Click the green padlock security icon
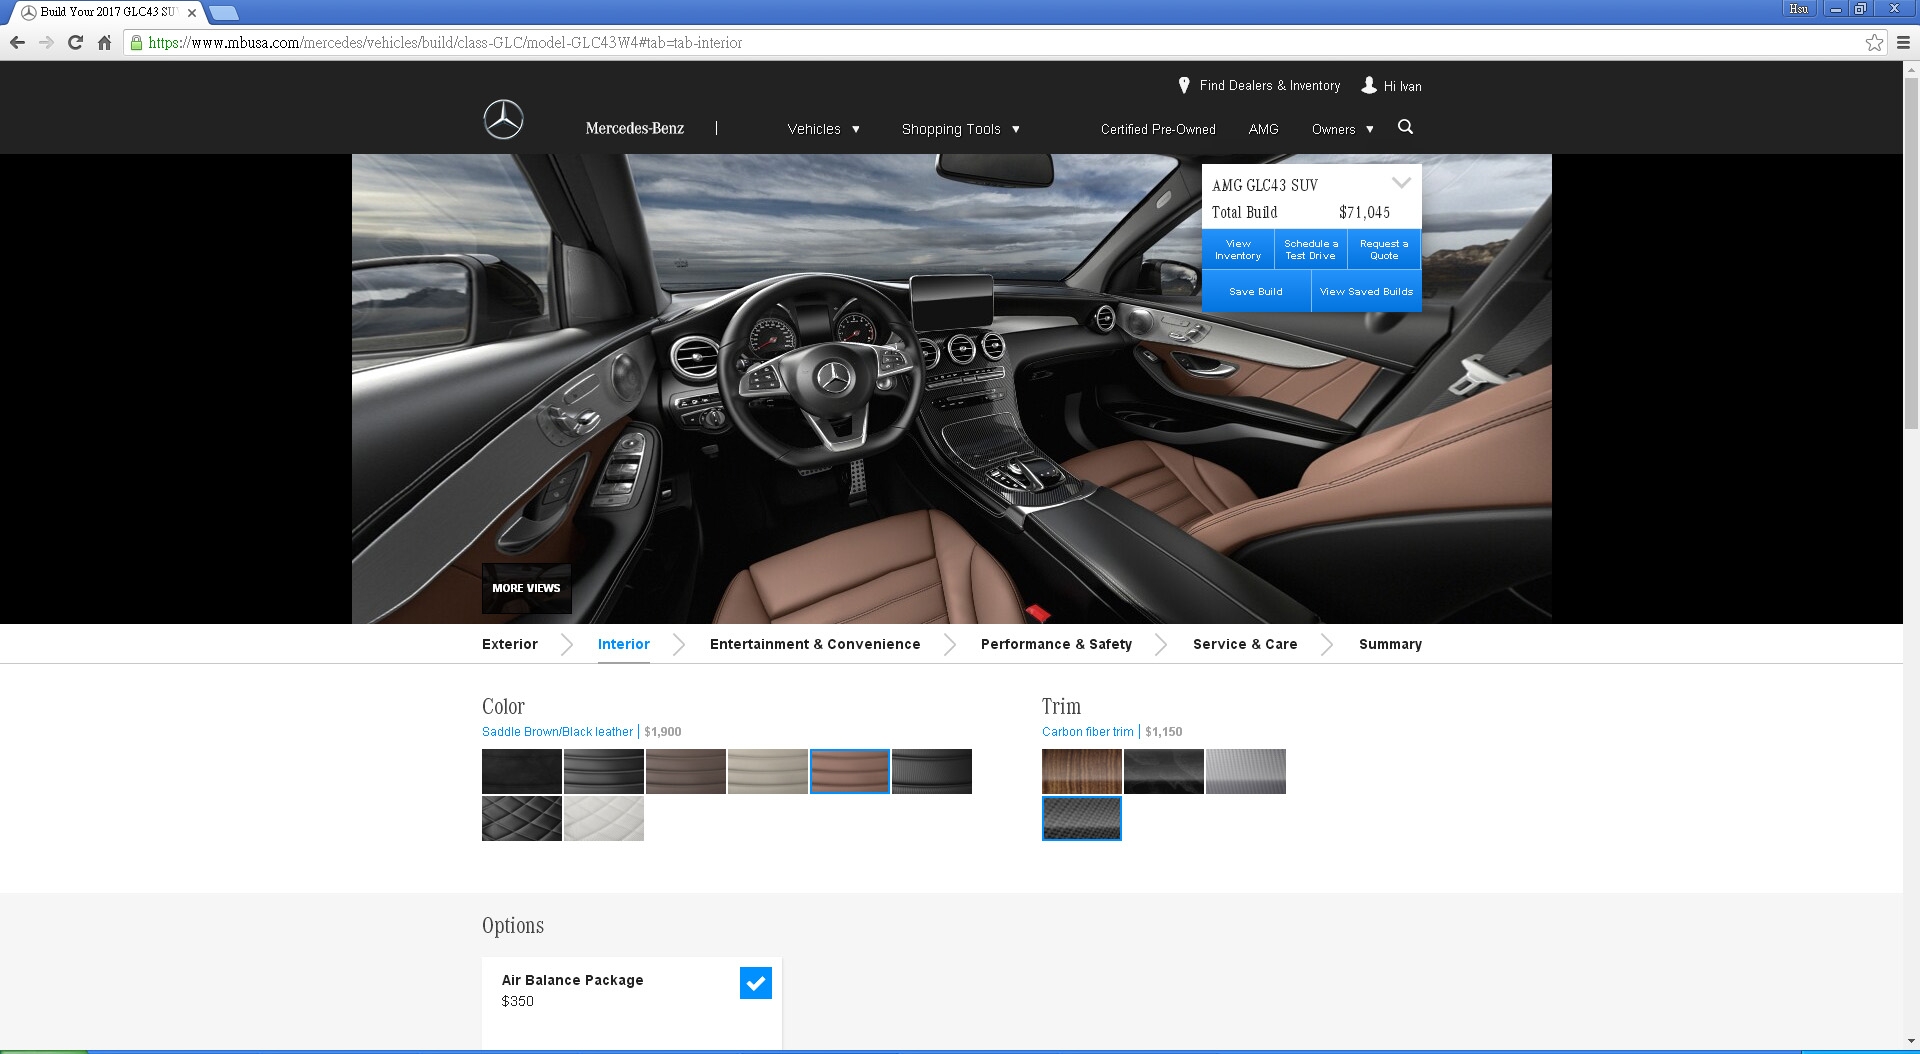Screen dimensions: 1920x1054 (x=137, y=42)
